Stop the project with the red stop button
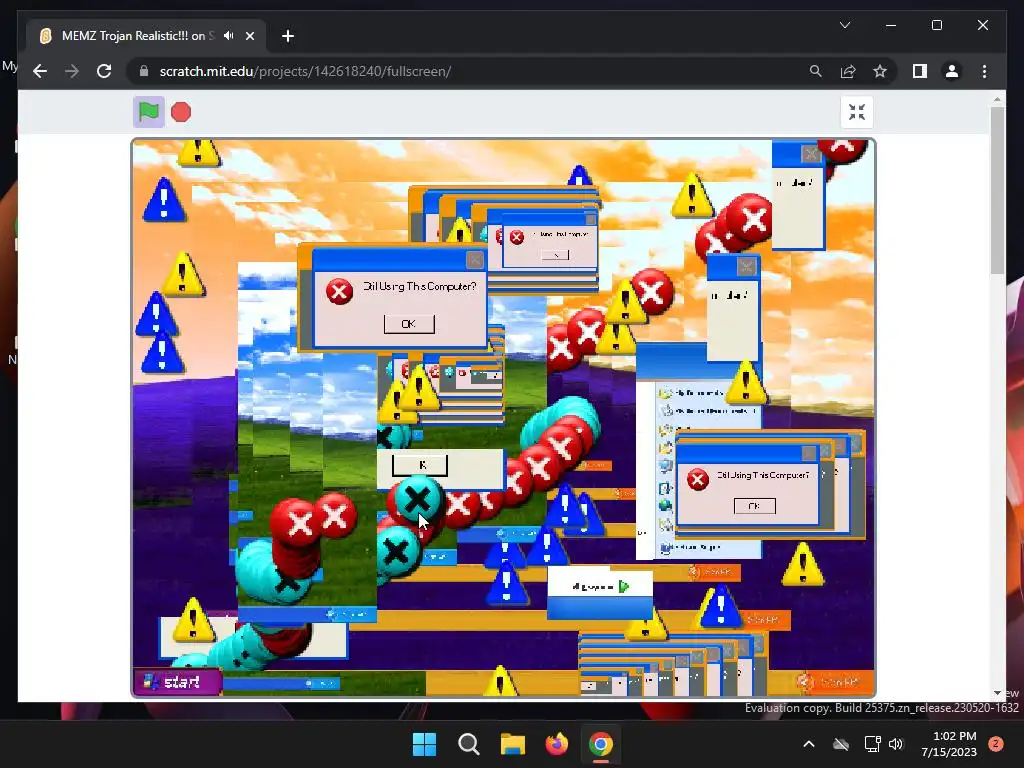 coord(181,112)
